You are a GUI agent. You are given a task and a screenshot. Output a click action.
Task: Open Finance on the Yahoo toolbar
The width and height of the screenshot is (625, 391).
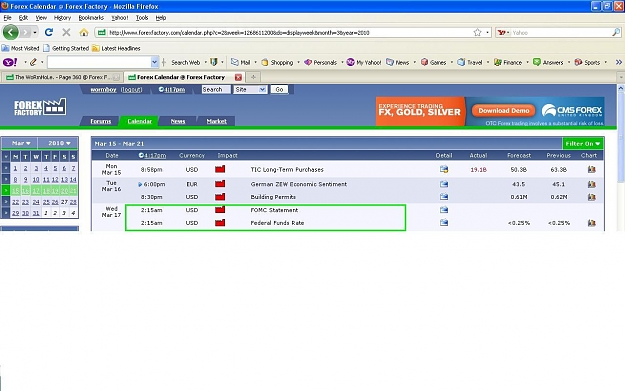pos(508,62)
